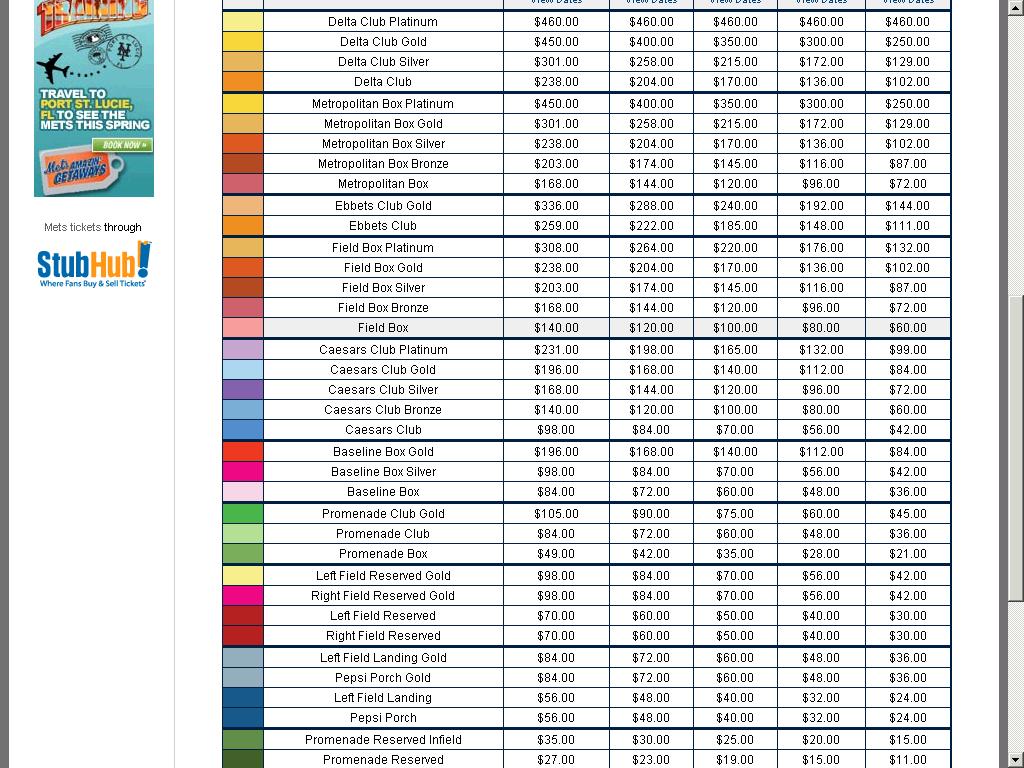Image resolution: width=1024 pixels, height=768 pixels.
Task: Click the $27.00 price cell
Action: point(556,760)
